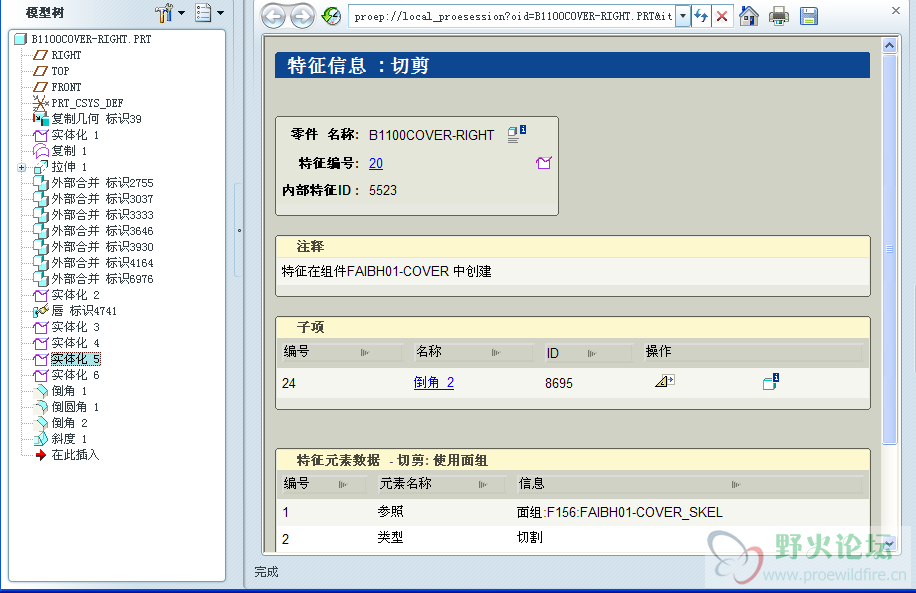Select 外部合并 标识2755 feature
Viewport: 916px width, 593px height.
[102, 183]
